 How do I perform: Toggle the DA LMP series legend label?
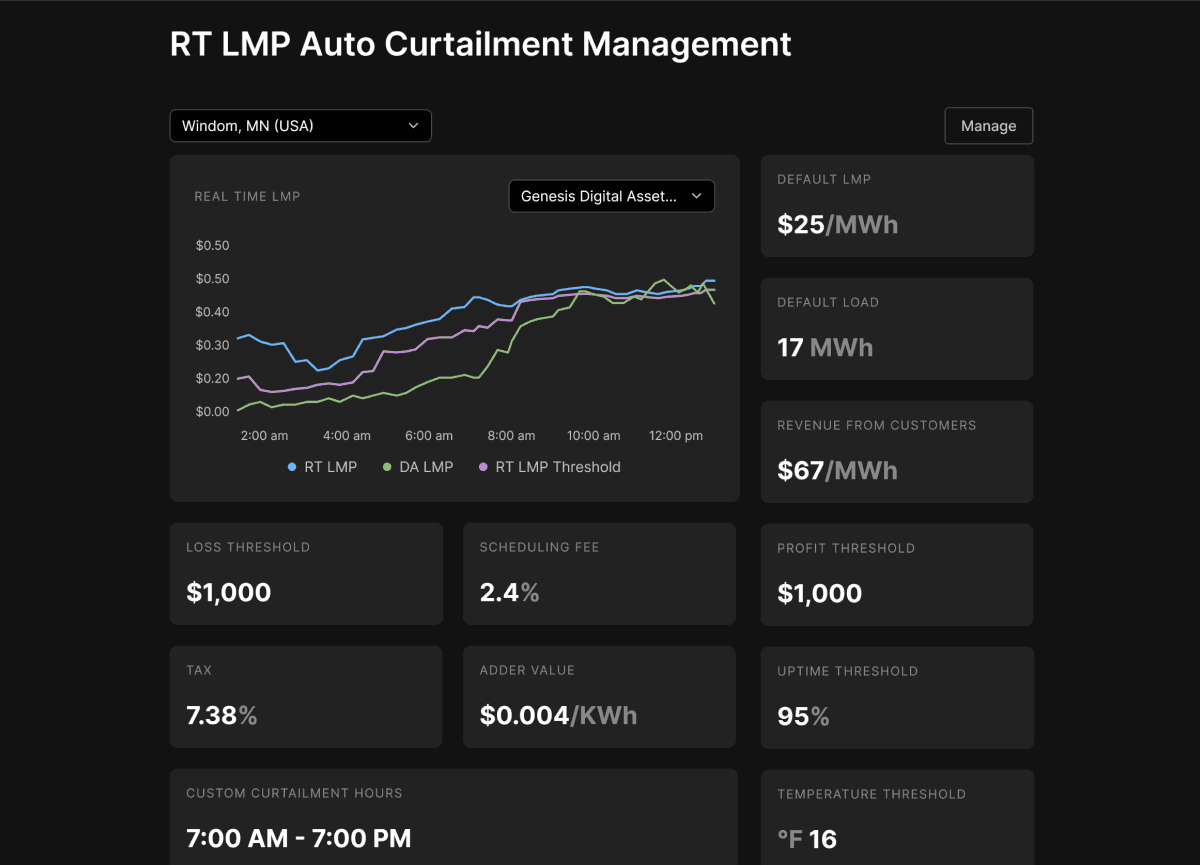coord(426,467)
